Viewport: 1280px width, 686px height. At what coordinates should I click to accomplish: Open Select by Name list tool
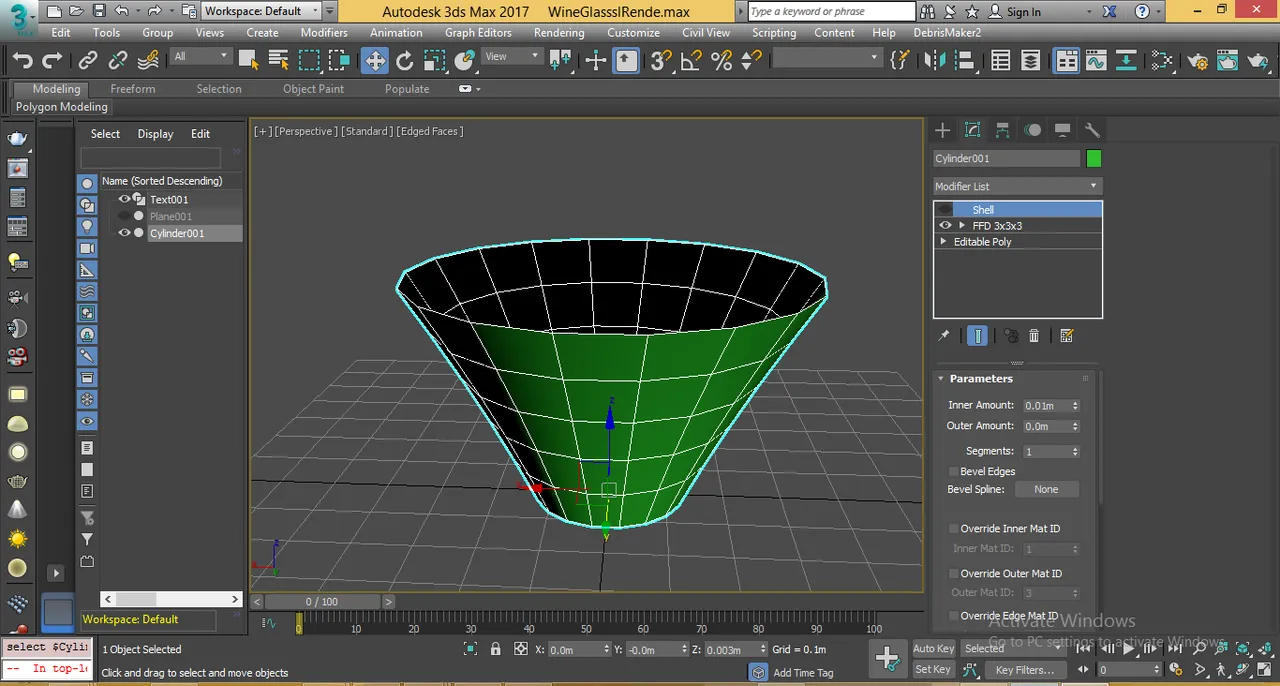279,61
